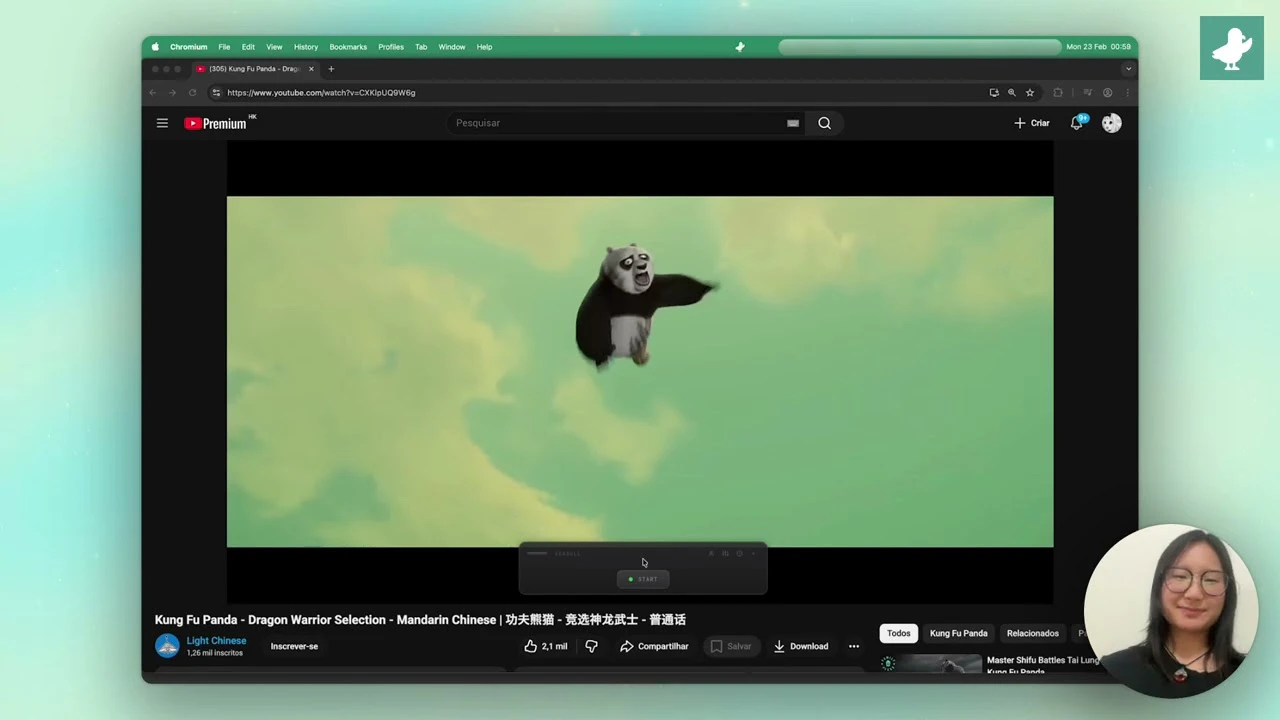Open the History menu
This screenshot has width=1280, height=720.
tap(306, 47)
